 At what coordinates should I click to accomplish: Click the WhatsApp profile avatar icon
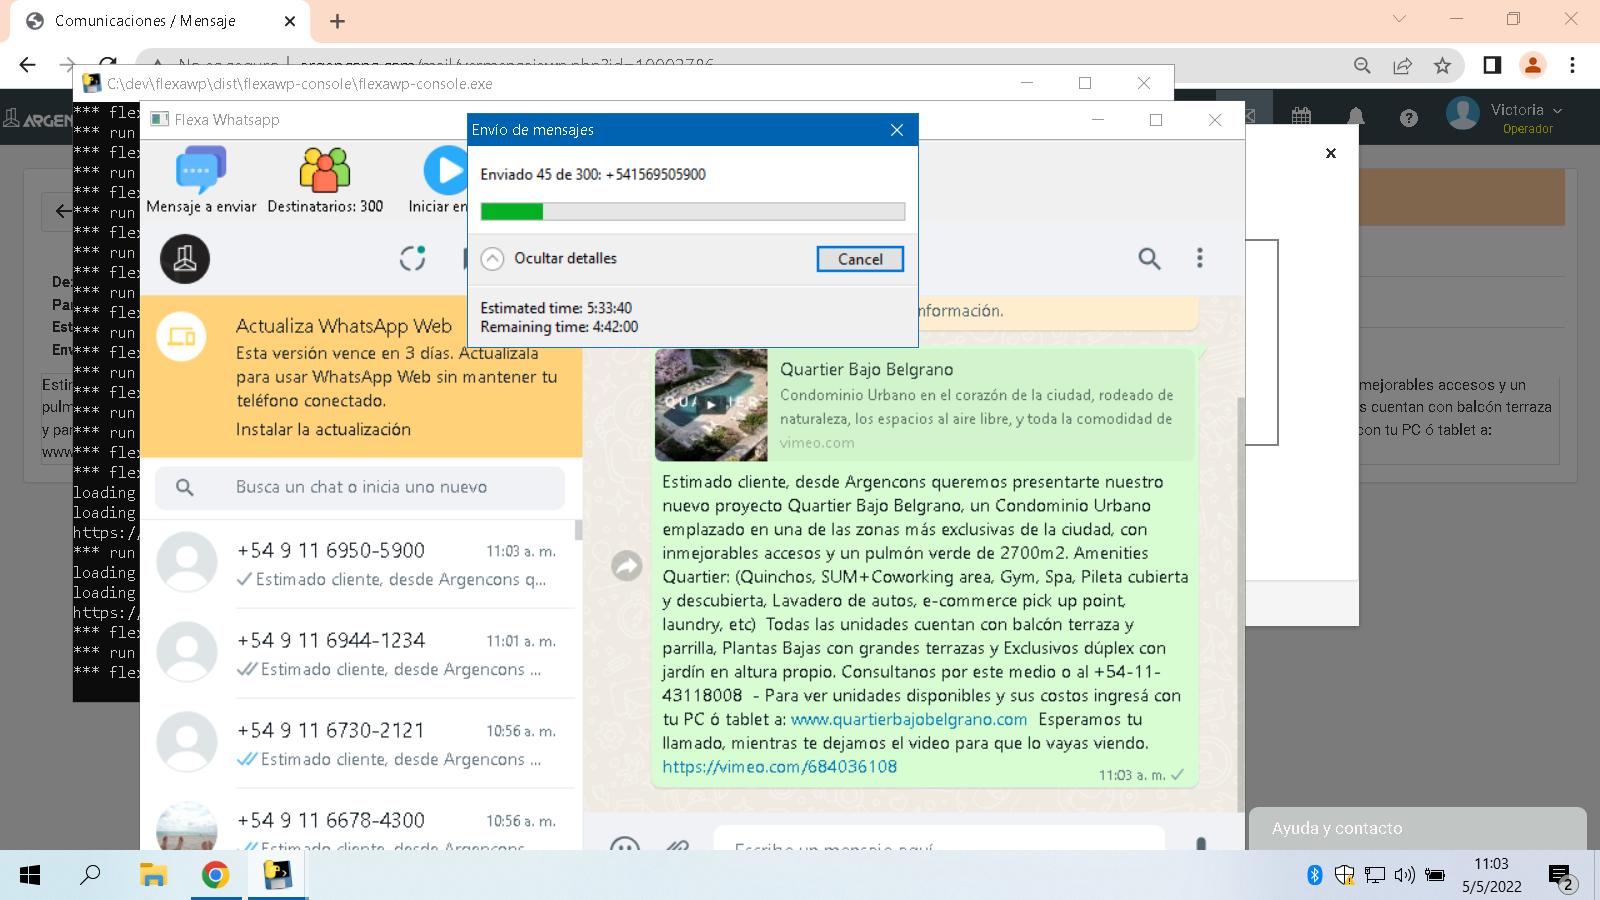[185, 259]
